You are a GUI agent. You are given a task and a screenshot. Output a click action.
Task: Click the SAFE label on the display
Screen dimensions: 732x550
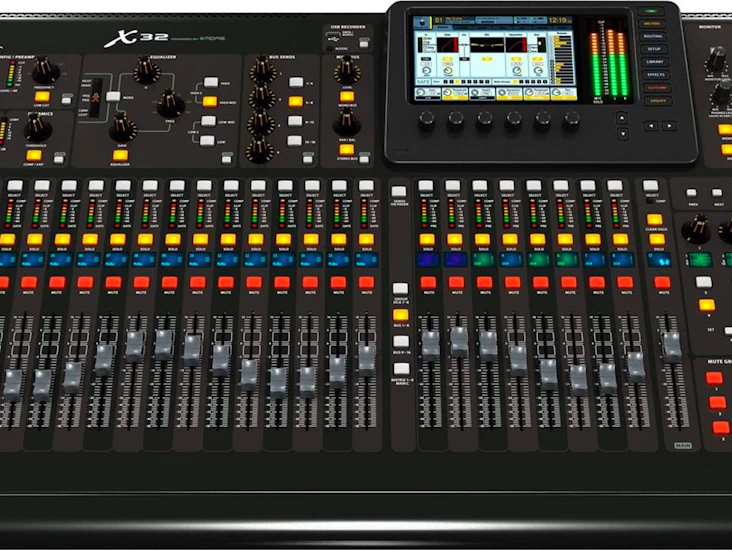[x=422, y=82]
